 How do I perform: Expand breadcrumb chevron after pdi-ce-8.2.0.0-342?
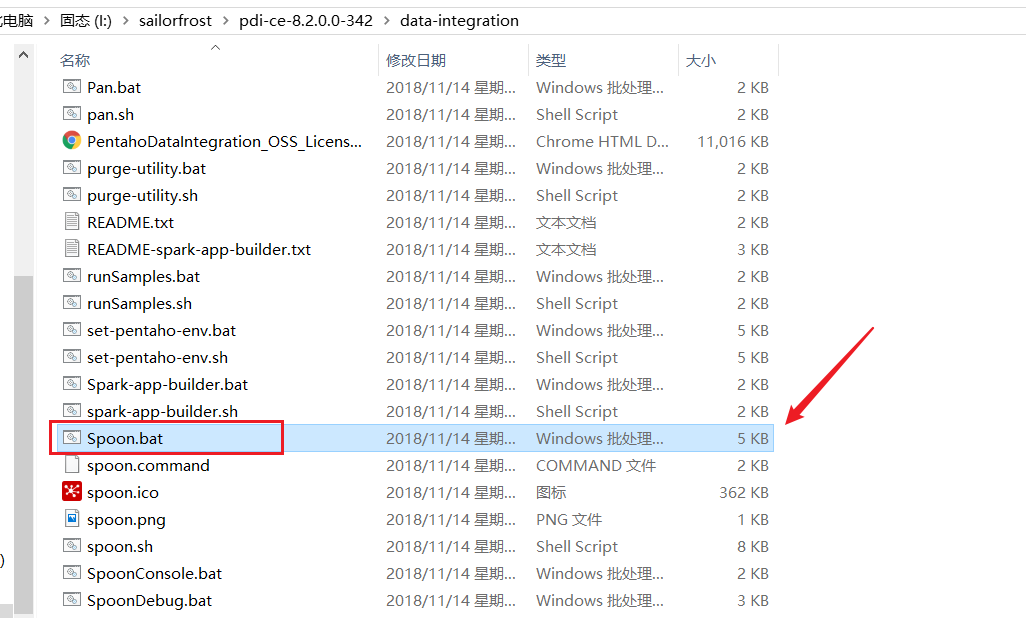[387, 21]
